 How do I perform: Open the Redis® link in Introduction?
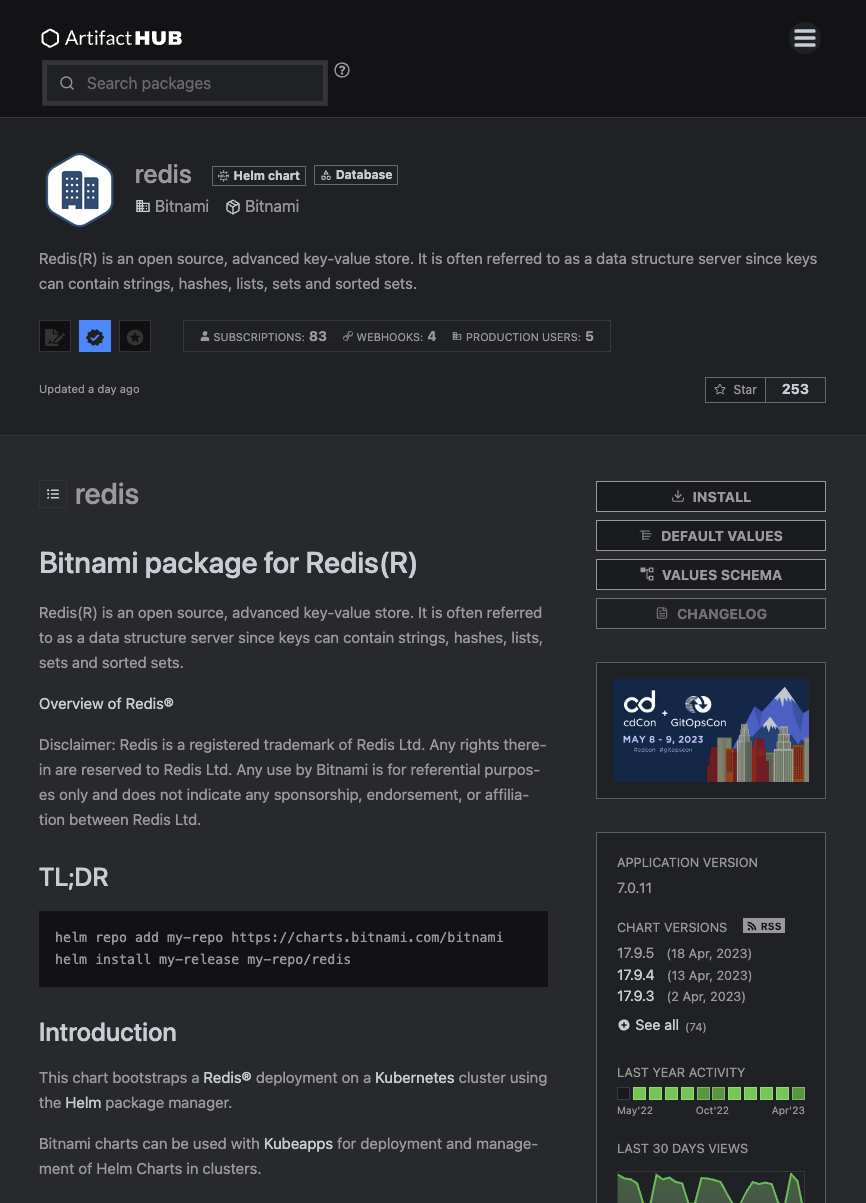[227, 1078]
